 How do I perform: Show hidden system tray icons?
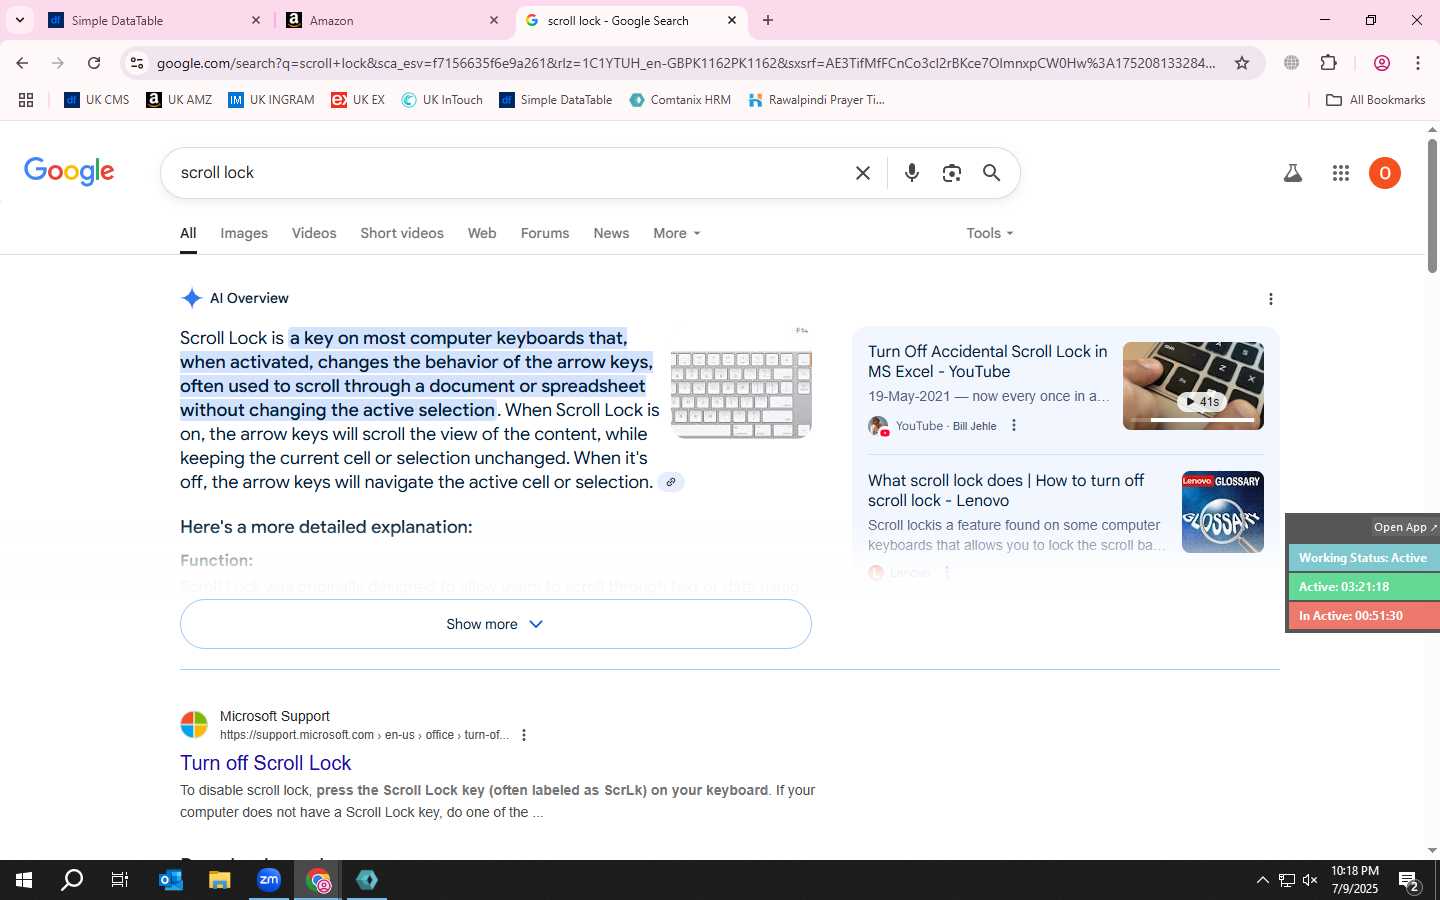(x=1262, y=880)
